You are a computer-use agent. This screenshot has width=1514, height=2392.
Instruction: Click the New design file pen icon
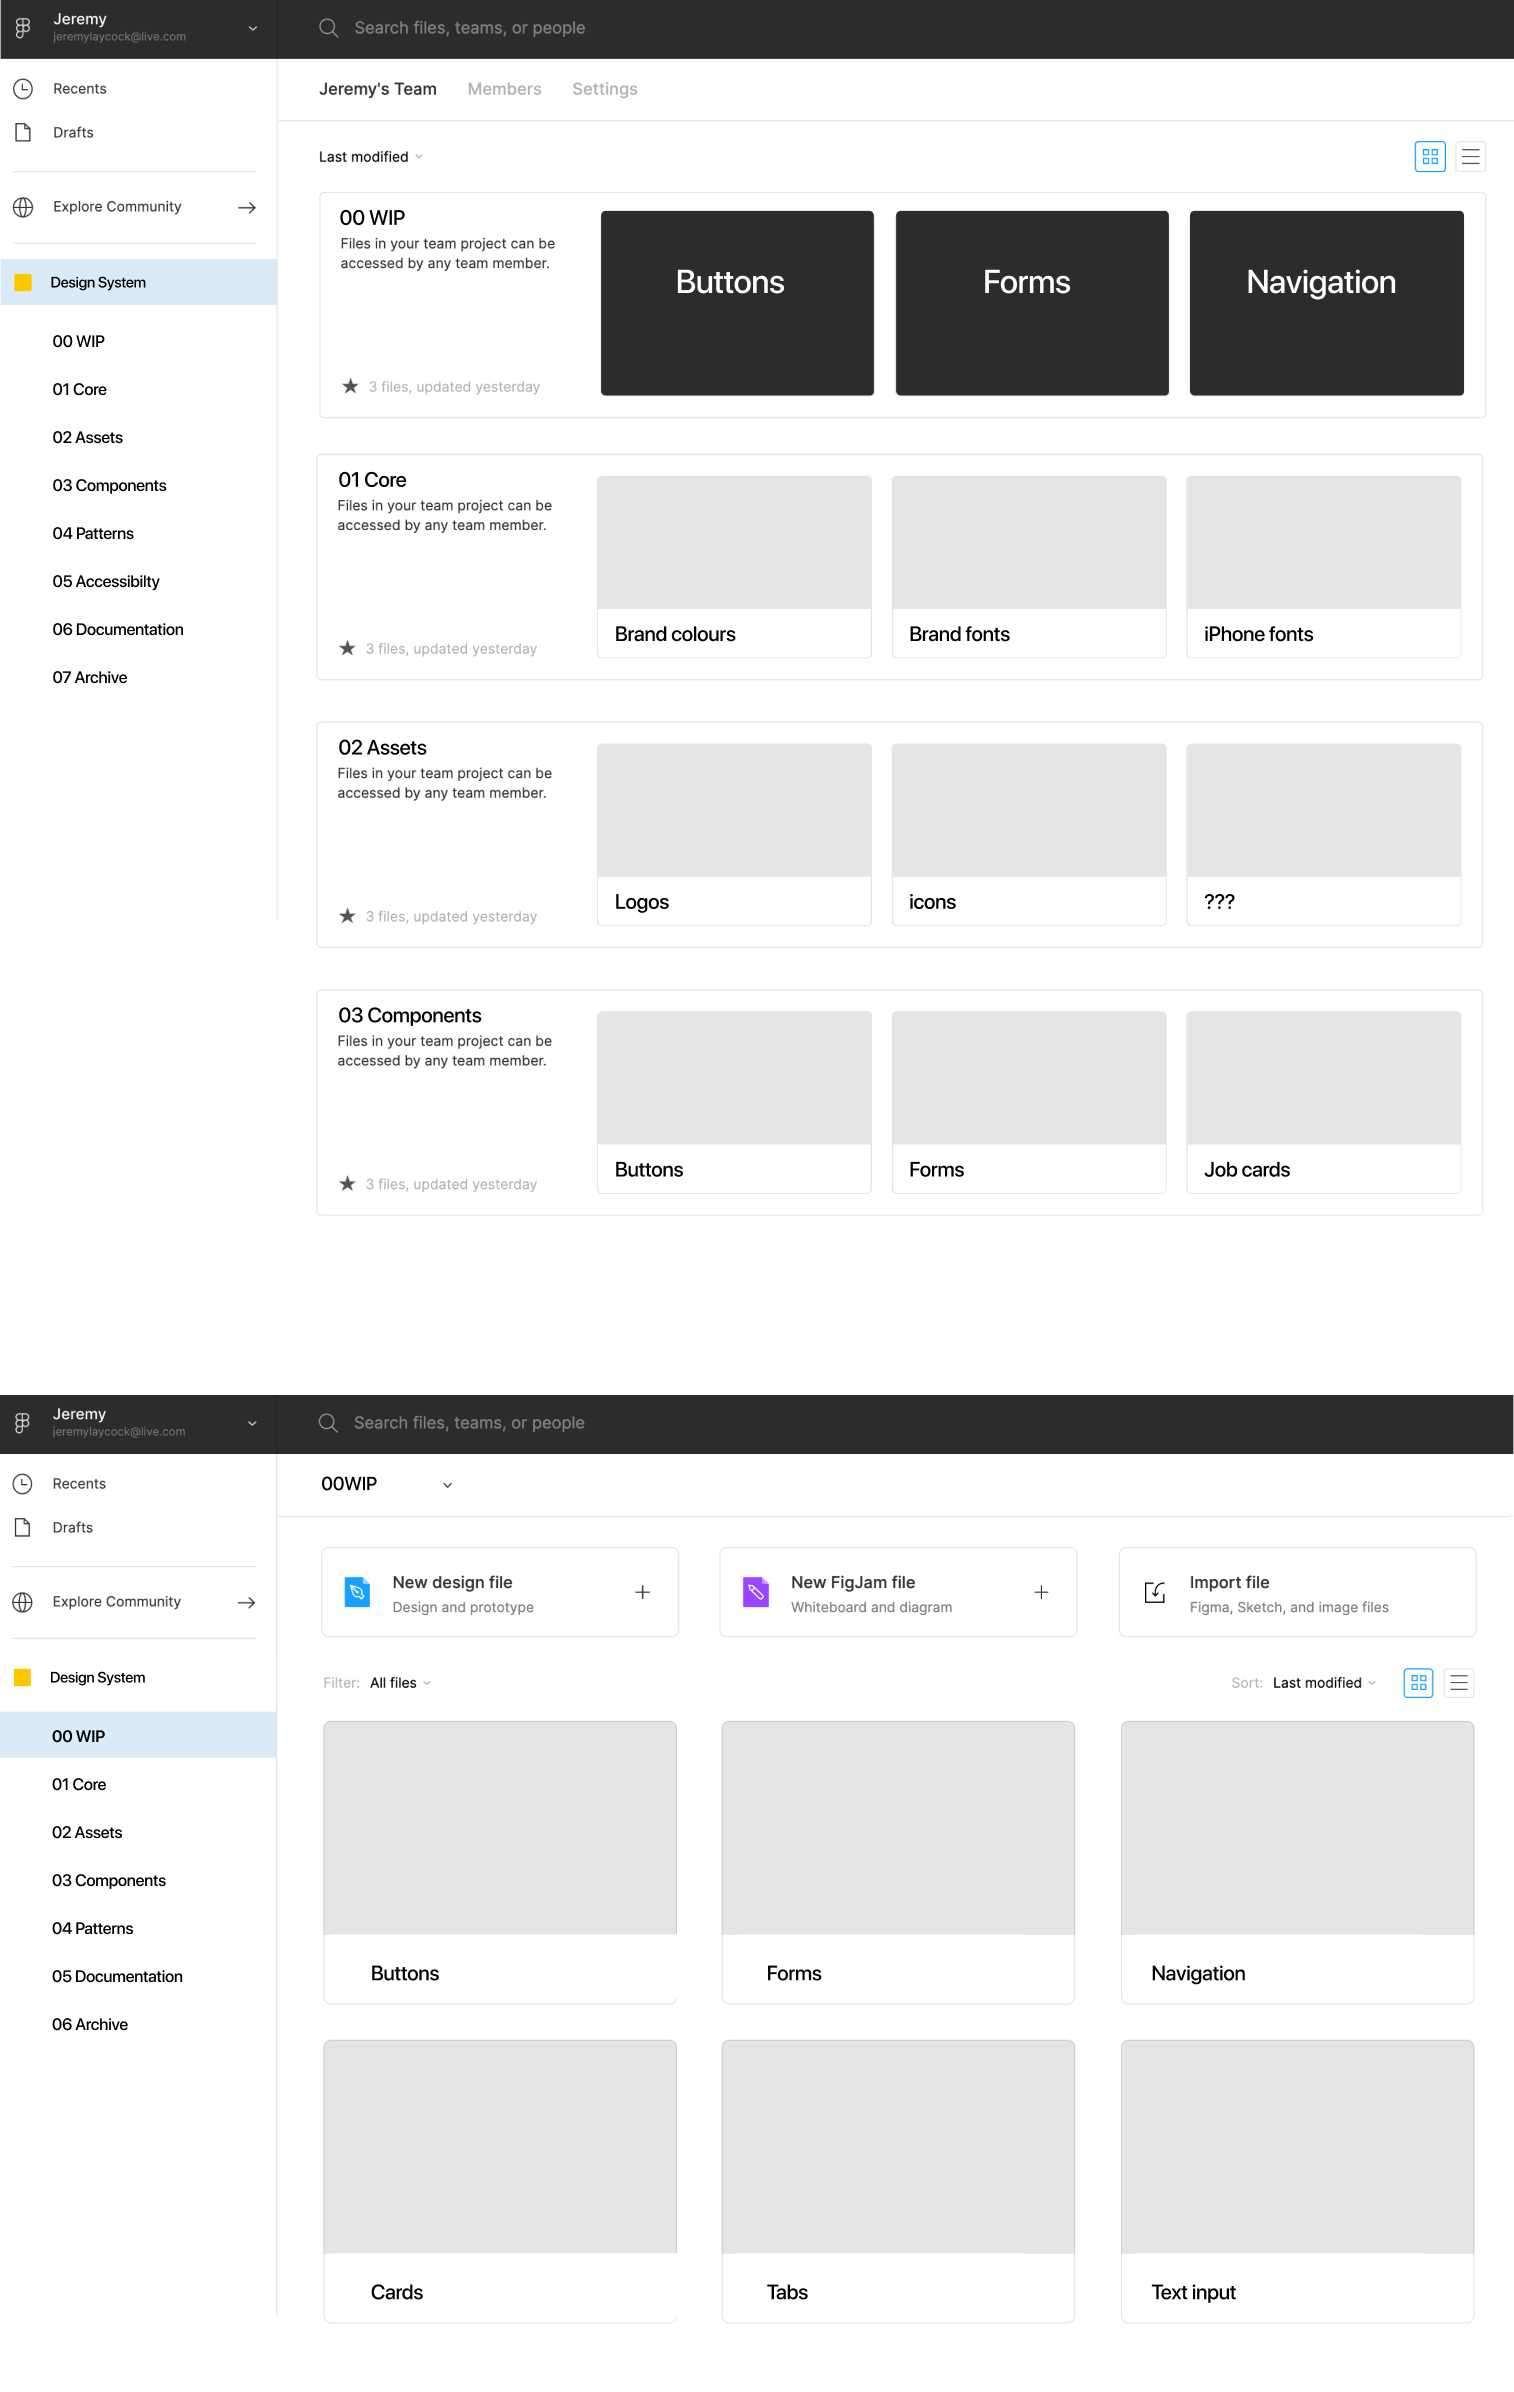coord(357,1592)
